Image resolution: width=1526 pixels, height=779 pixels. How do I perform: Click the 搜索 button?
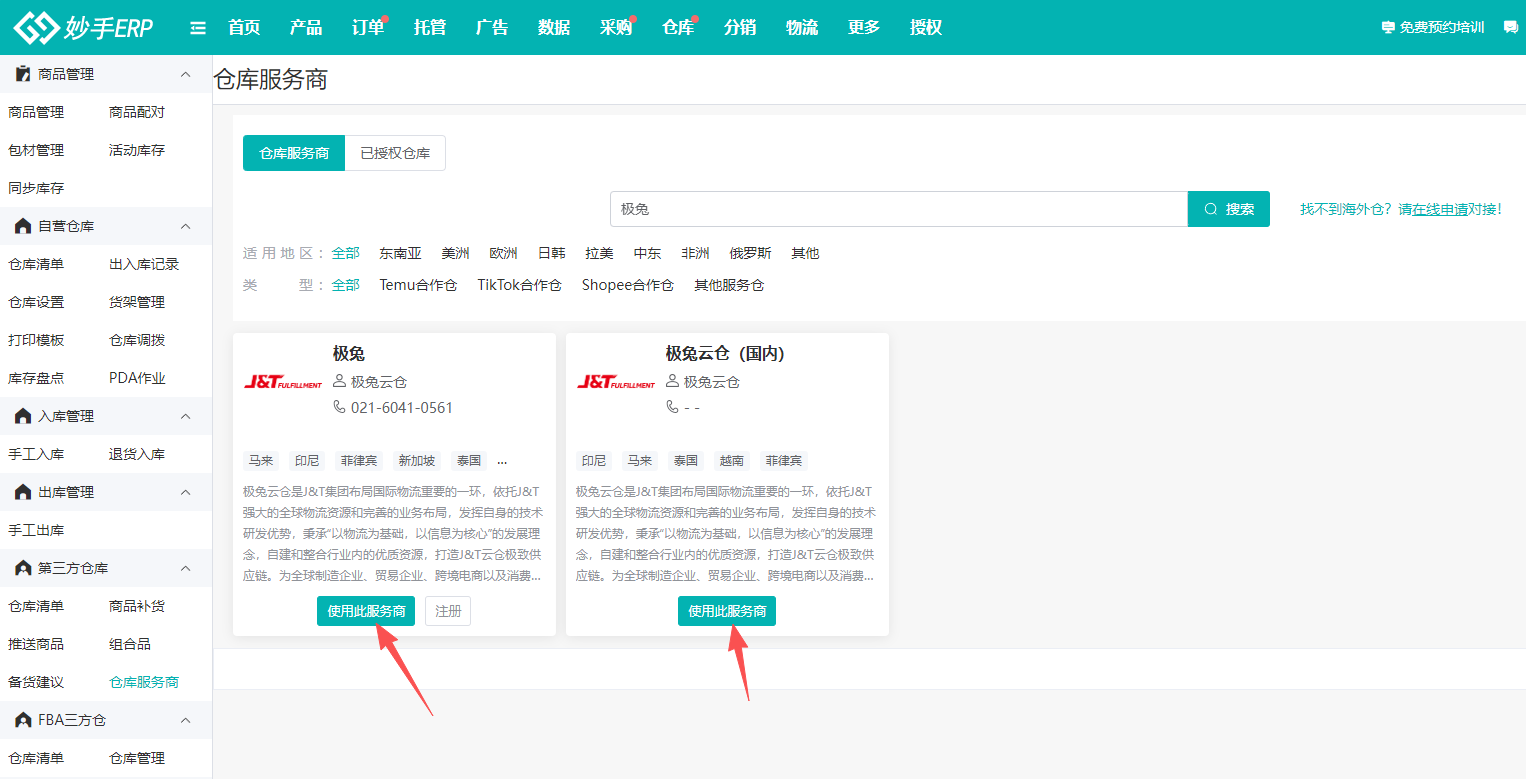[1229, 209]
